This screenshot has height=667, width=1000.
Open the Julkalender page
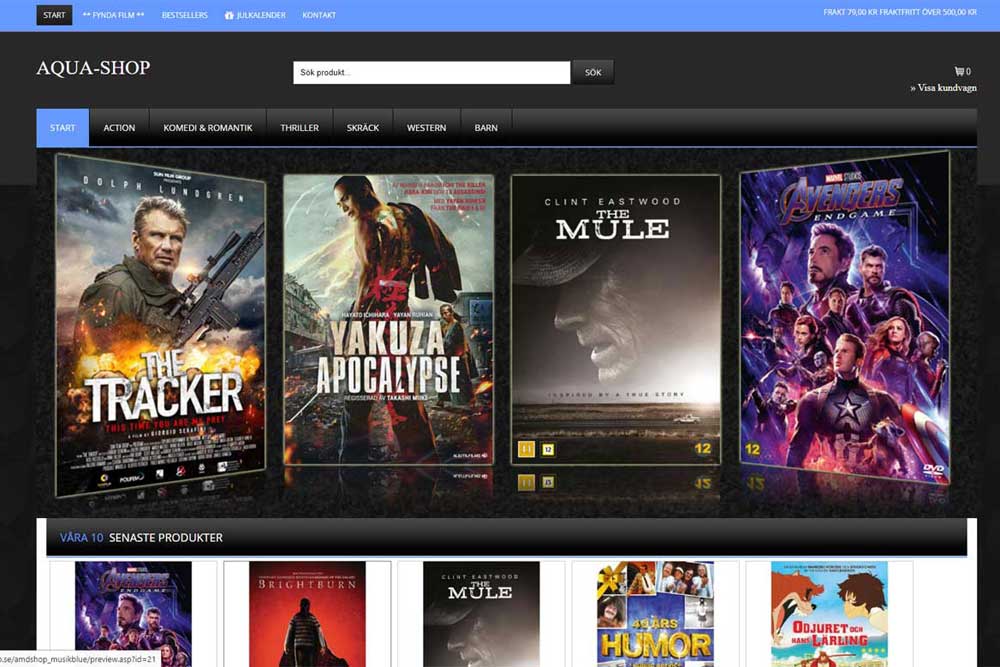pos(261,15)
